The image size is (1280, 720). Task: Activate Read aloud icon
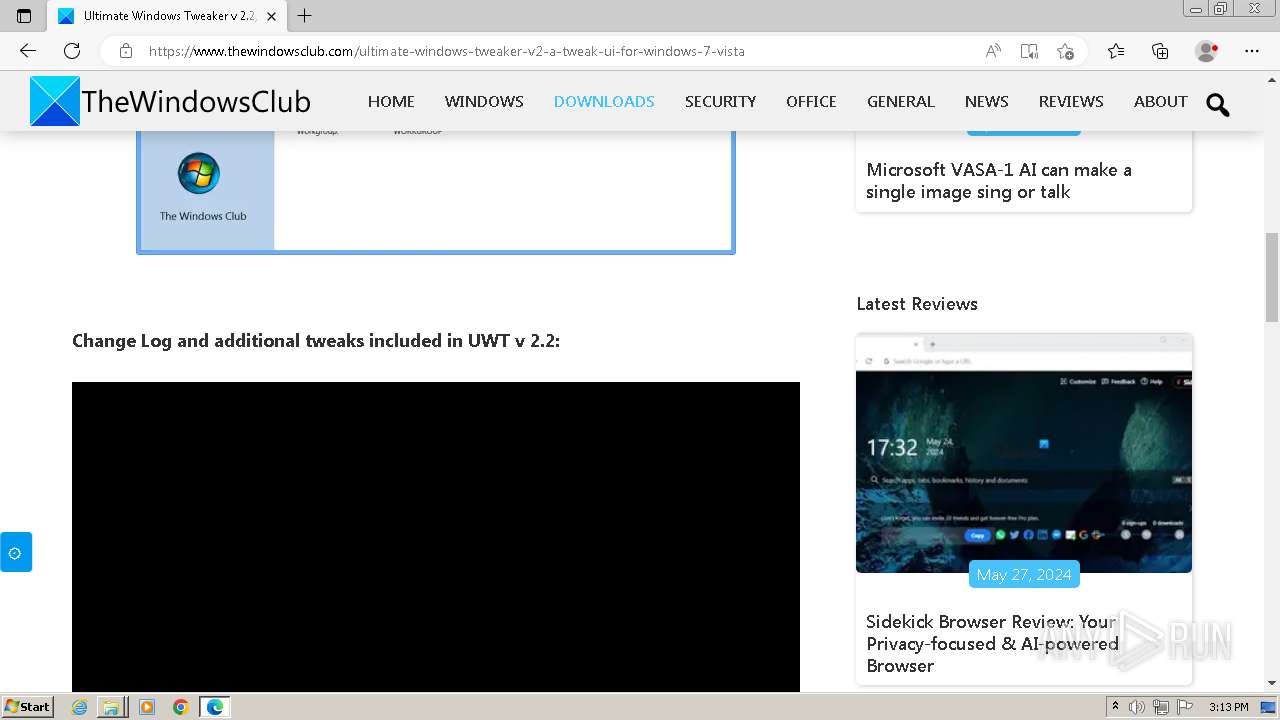pos(993,51)
